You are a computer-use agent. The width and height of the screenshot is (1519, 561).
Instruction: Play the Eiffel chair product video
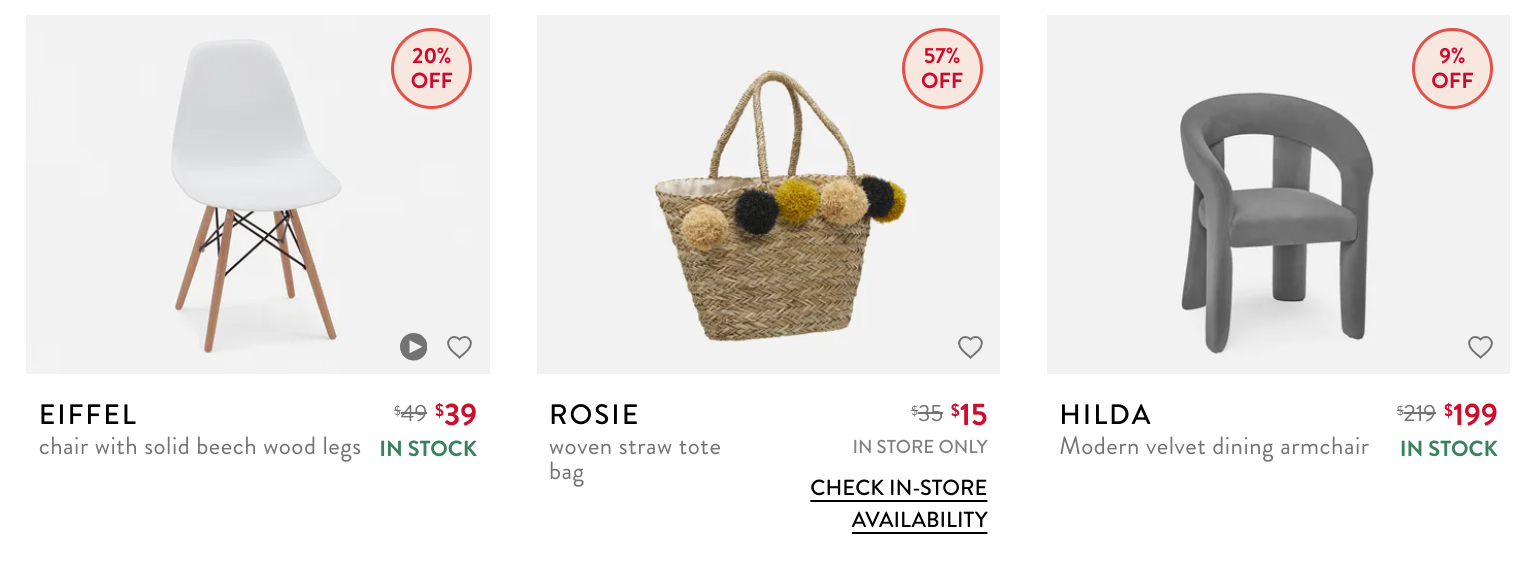pos(413,347)
